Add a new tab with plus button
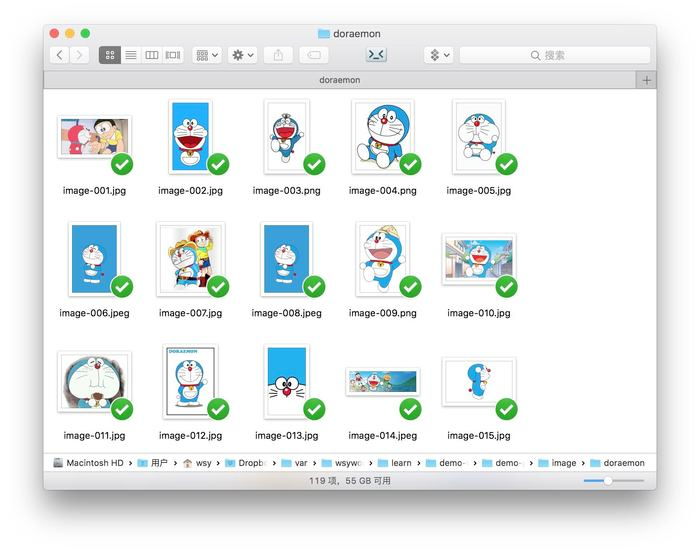The height and width of the screenshot is (552, 700). pos(646,80)
